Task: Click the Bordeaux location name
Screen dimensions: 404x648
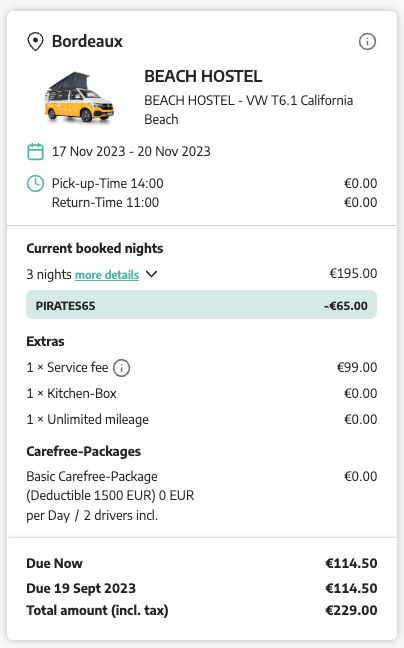Action: click(x=87, y=42)
